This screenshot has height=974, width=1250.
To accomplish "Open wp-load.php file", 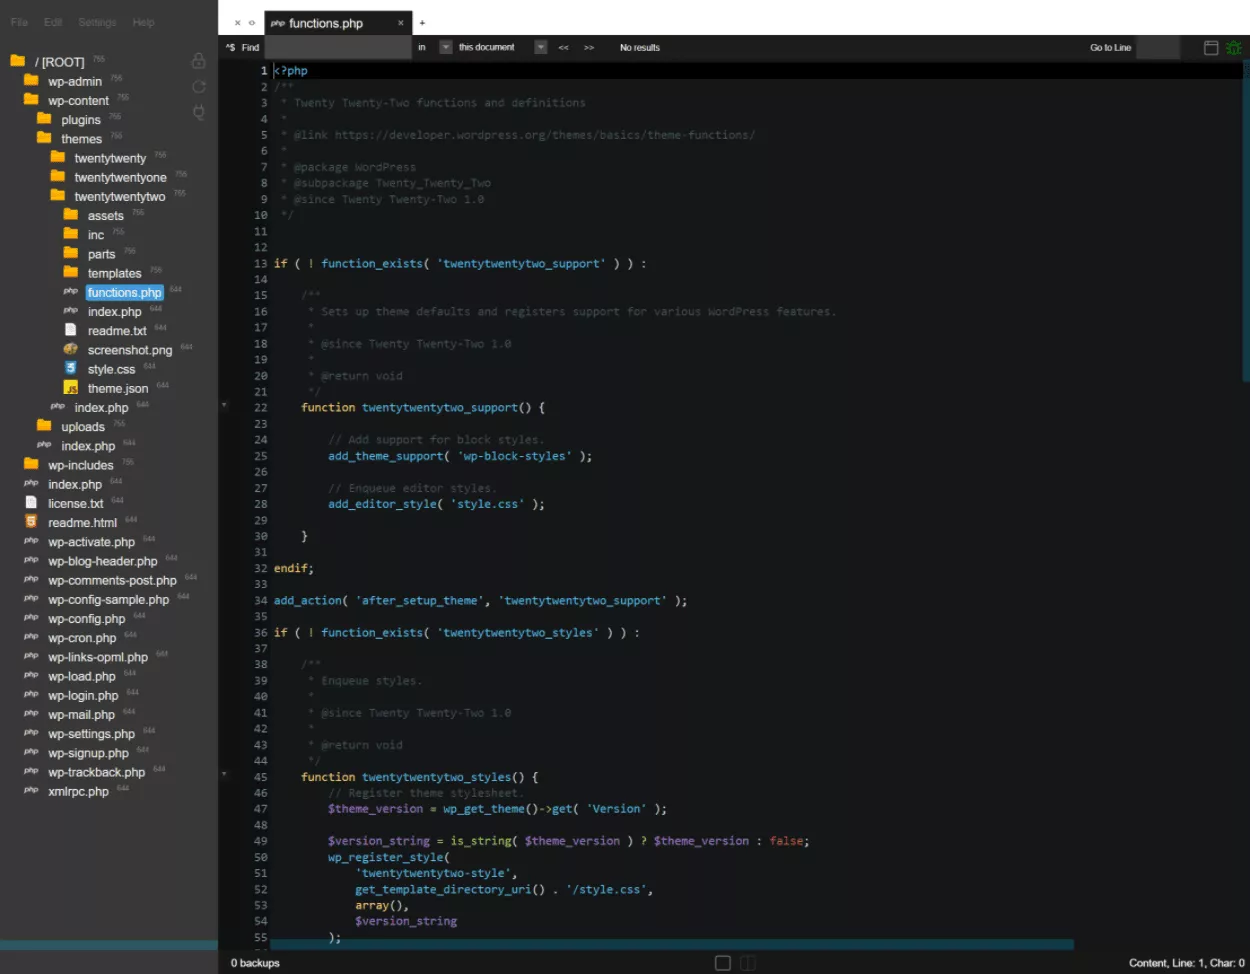I will [x=82, y=676].
